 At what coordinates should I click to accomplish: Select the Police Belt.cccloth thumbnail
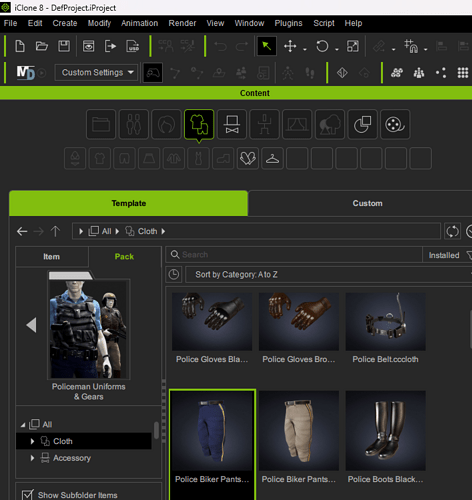[386, 322]
